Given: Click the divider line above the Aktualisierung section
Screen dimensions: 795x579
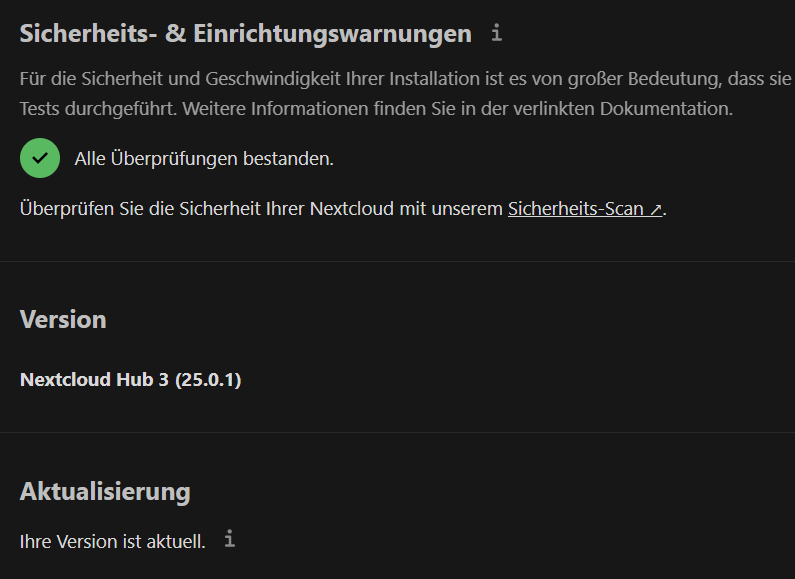Looking at the screenshot, I should [x=398, y=432].
